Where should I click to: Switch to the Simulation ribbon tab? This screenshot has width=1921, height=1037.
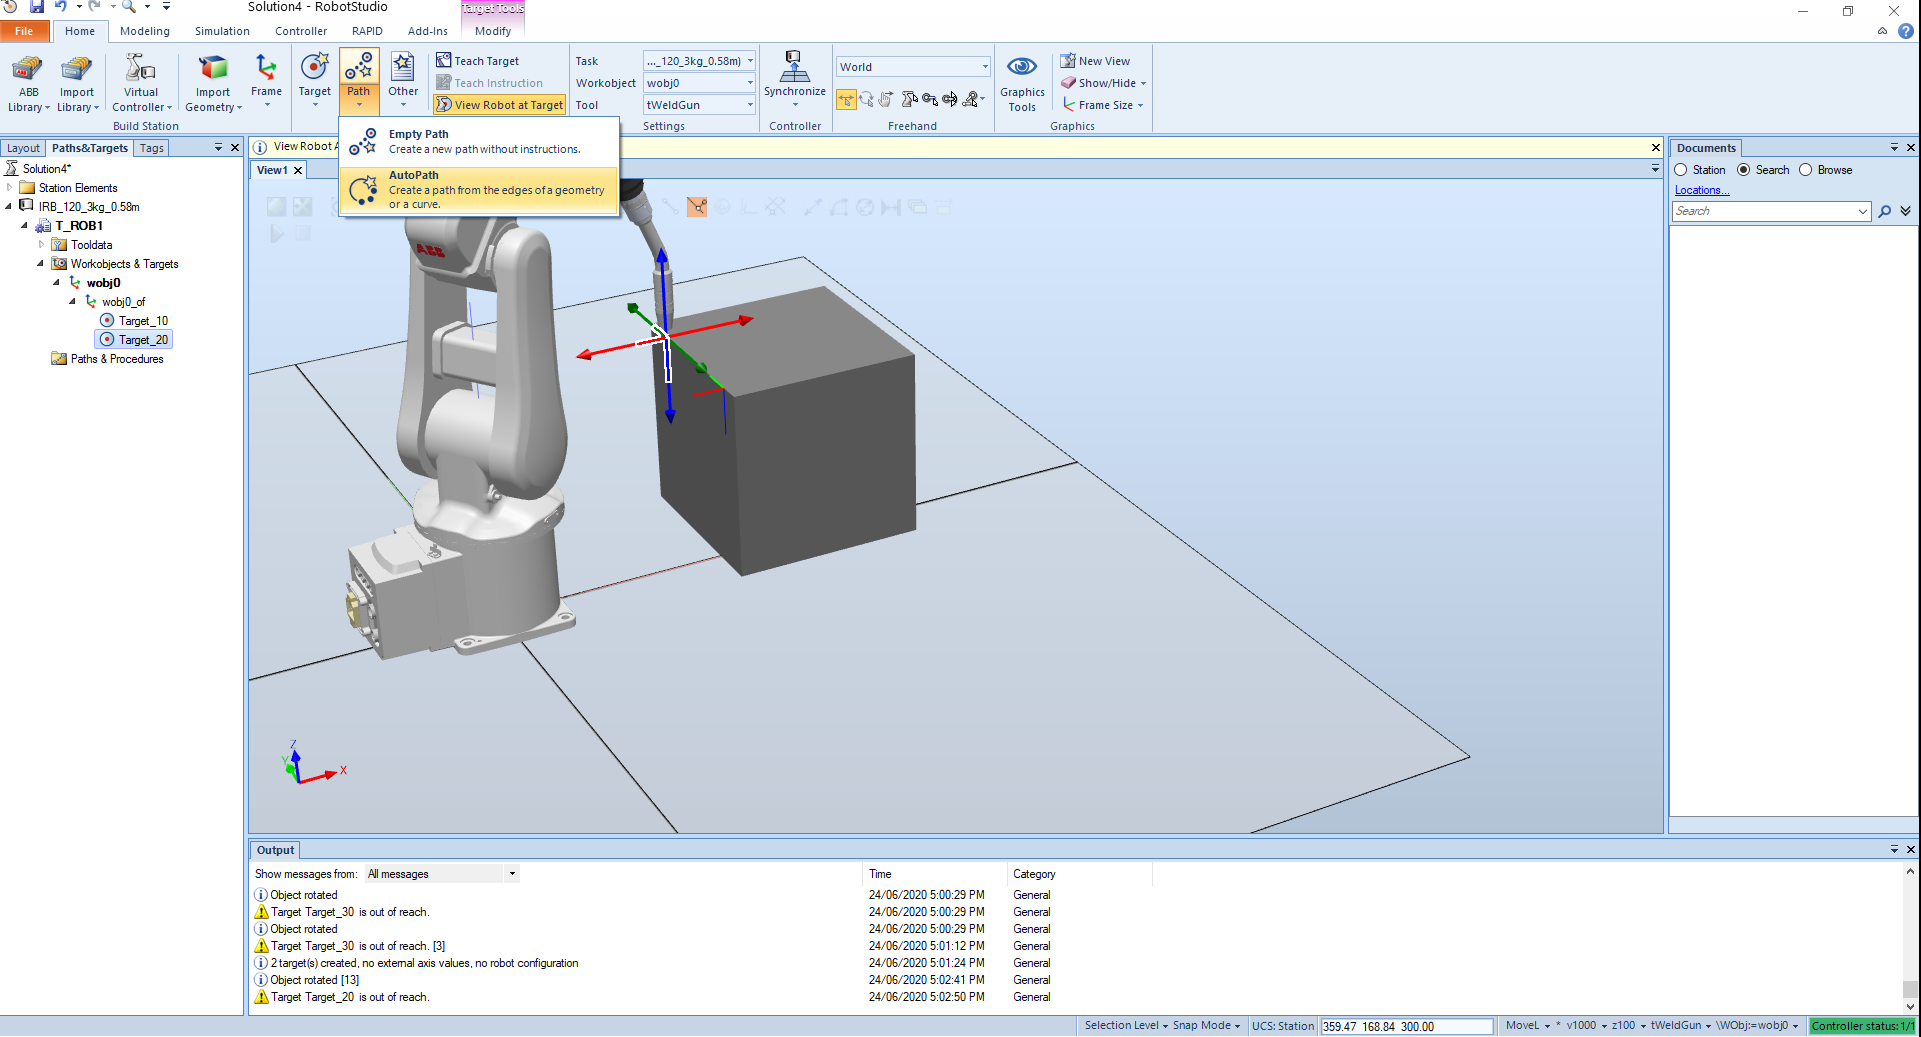222,31
